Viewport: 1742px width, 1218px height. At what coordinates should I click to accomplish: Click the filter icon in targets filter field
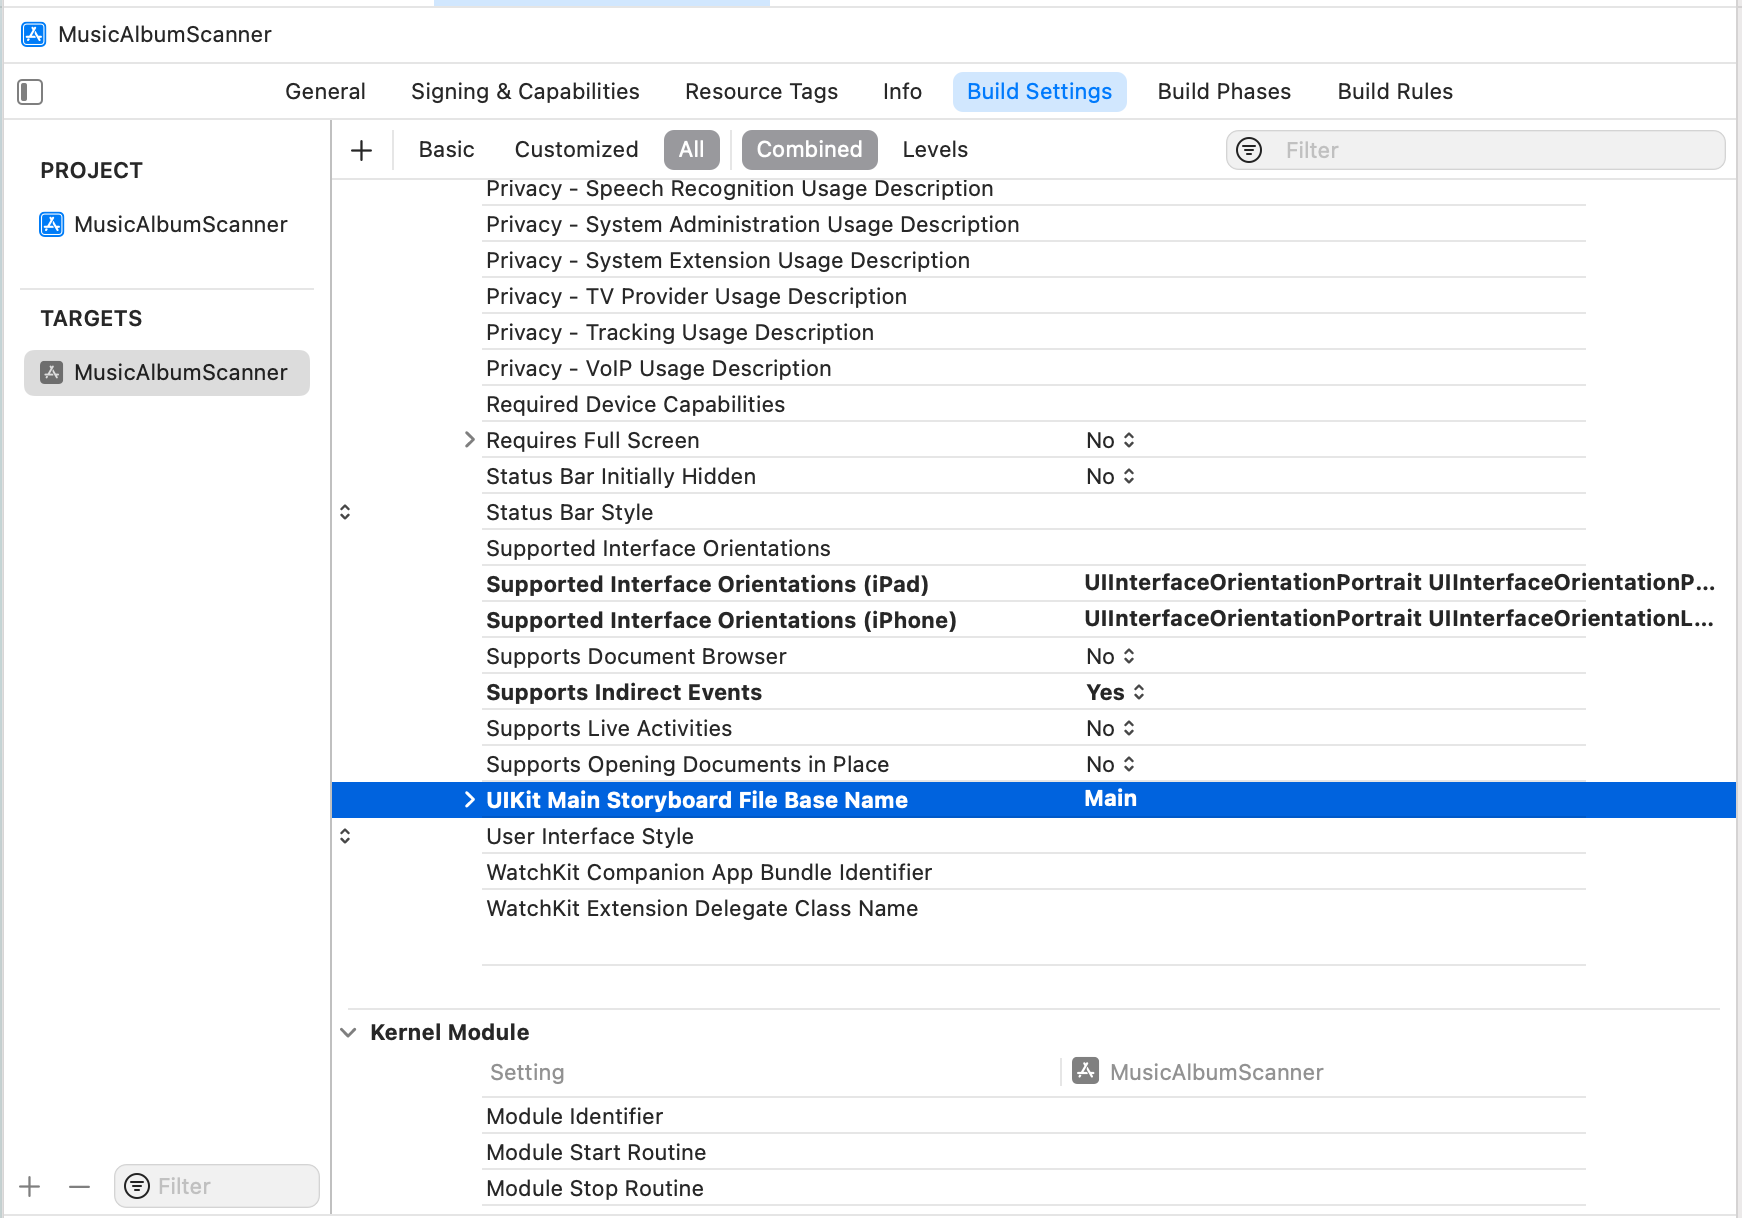coord(137,1186)
